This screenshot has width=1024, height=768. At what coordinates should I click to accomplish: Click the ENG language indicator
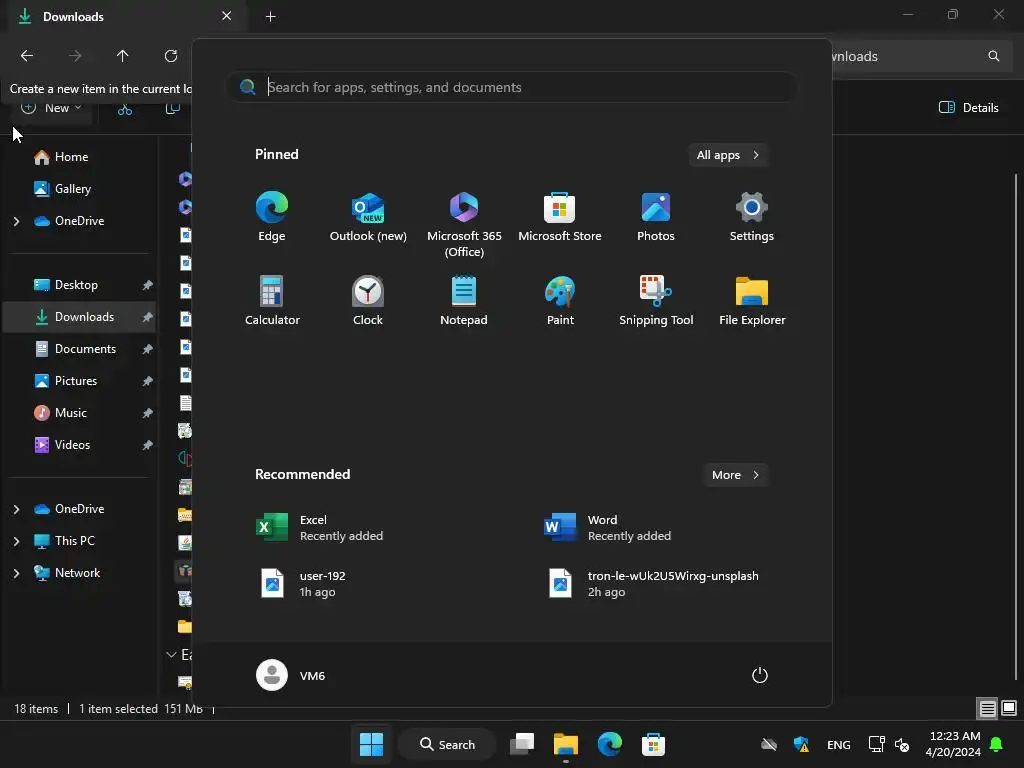pos(839,745)
